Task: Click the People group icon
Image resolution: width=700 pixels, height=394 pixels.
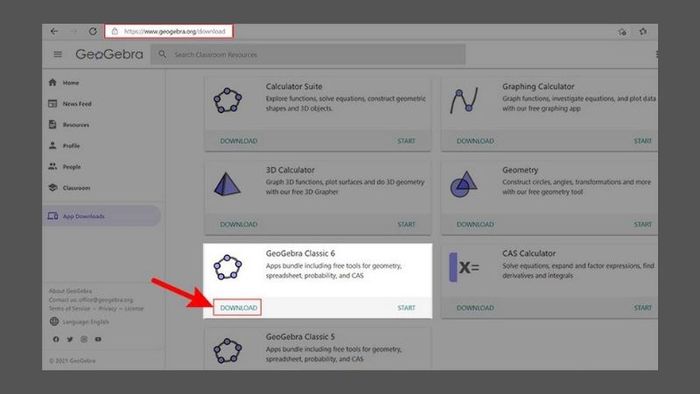Action: 53,166
